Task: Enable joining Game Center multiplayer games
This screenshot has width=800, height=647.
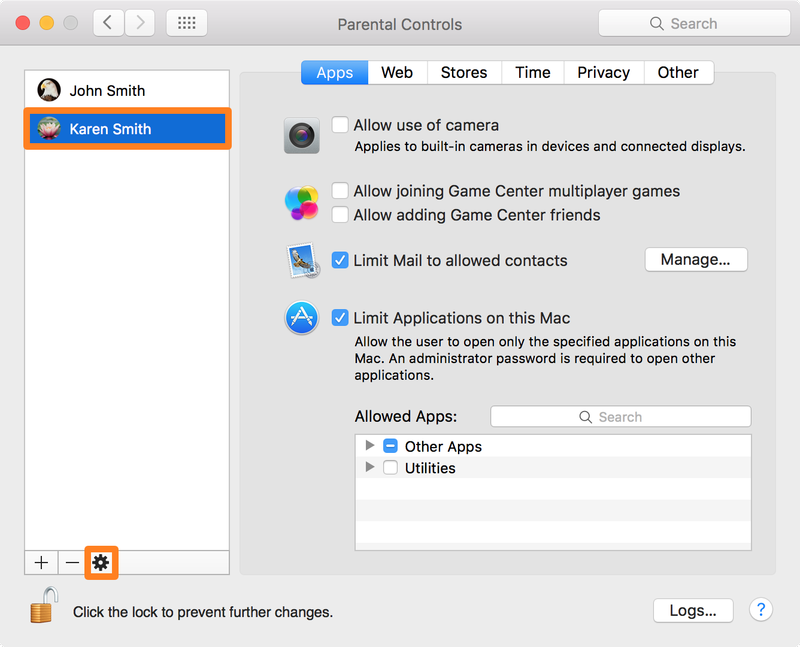Action: 340,191
